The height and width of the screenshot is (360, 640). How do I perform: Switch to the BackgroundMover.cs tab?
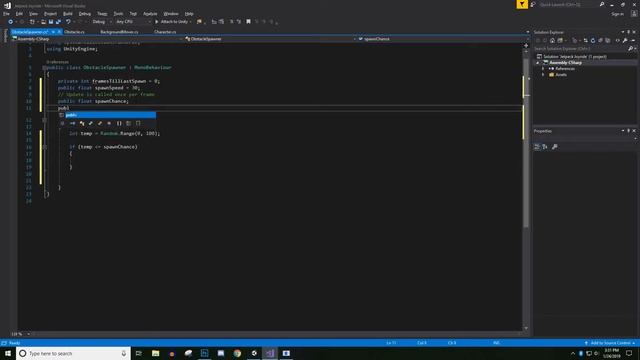pos(119,32)
